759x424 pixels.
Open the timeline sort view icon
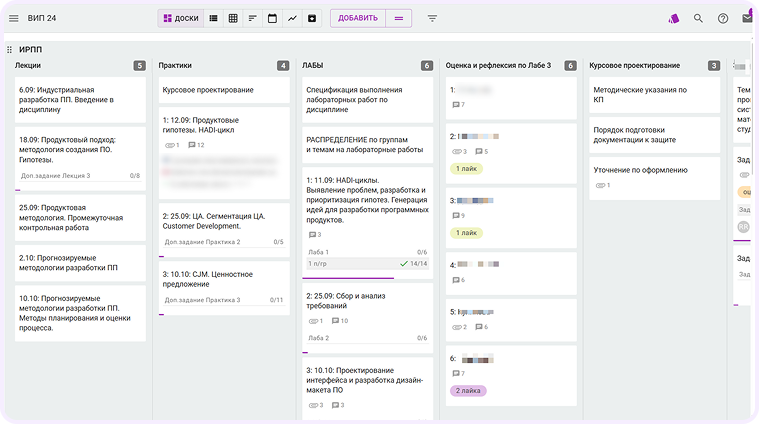252,18
